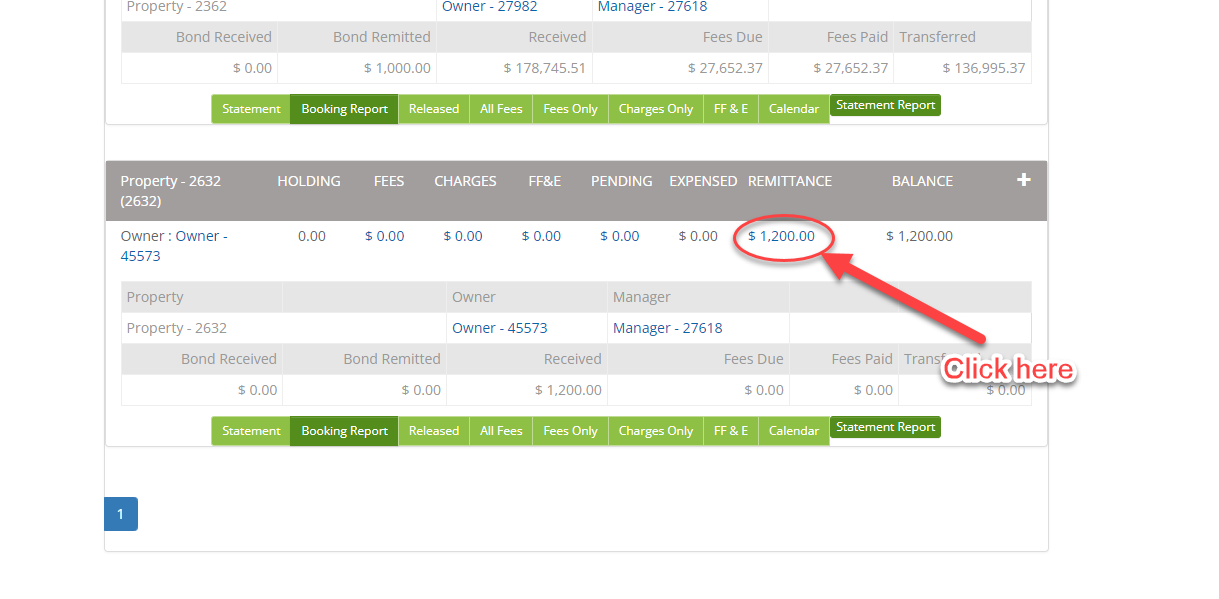Open Manager - 27618 link for Property 2362
1219x599 pixels.
click(652, 7)
